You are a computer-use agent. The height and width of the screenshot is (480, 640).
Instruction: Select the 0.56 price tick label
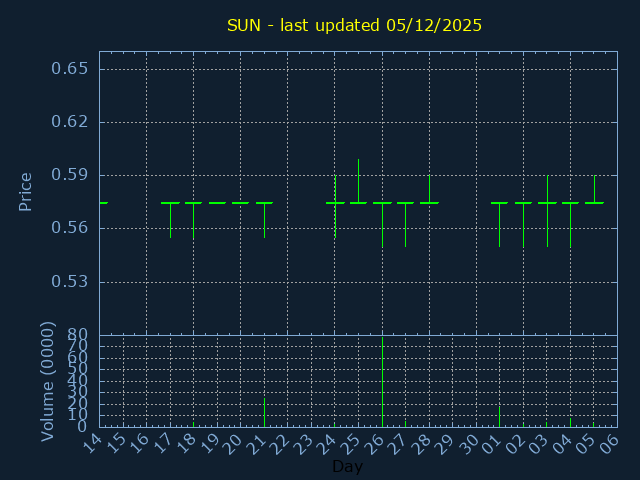coord(70,228)
